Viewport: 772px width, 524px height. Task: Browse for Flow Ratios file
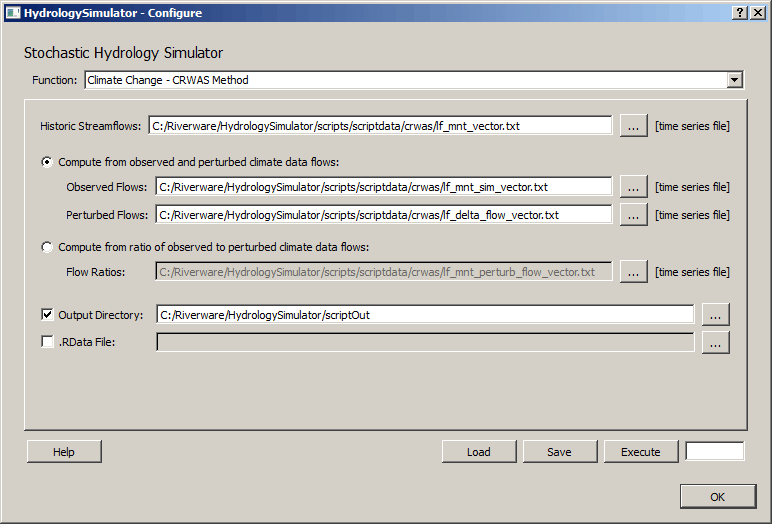click(x=634, y=272)
